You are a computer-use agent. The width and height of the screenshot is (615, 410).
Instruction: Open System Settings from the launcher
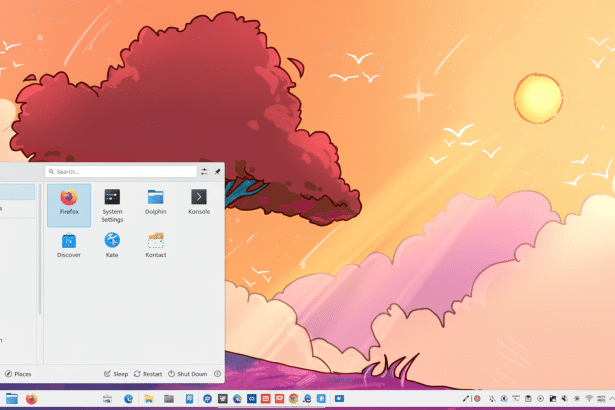point(112,205)
